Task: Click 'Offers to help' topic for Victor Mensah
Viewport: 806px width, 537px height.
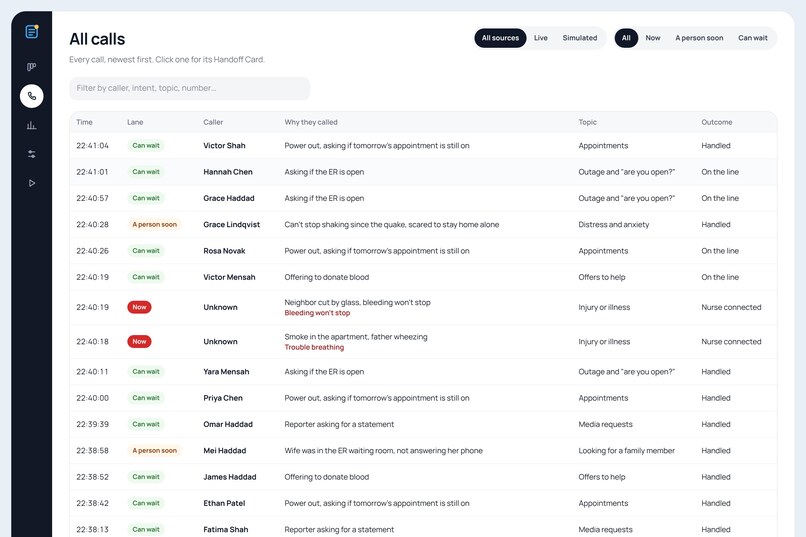Action: [x=602, y=277]
